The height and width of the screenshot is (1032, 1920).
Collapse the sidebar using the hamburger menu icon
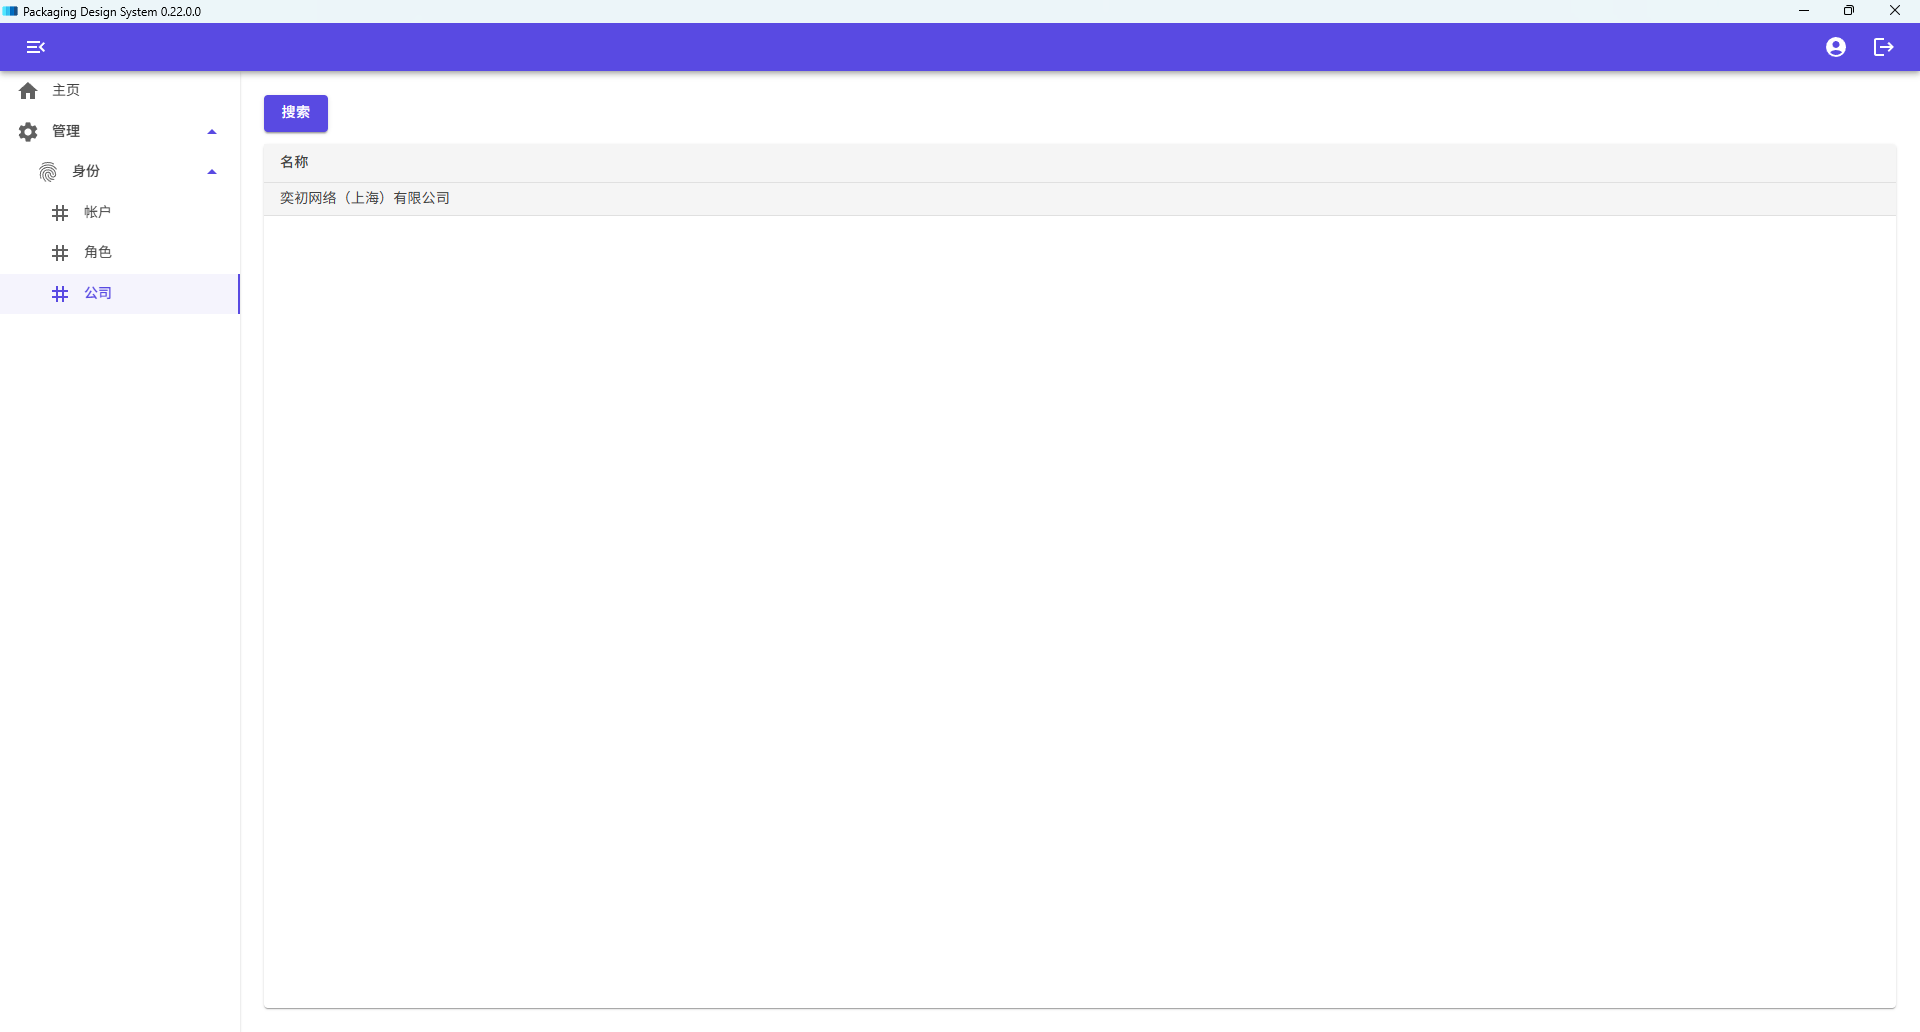36,47
